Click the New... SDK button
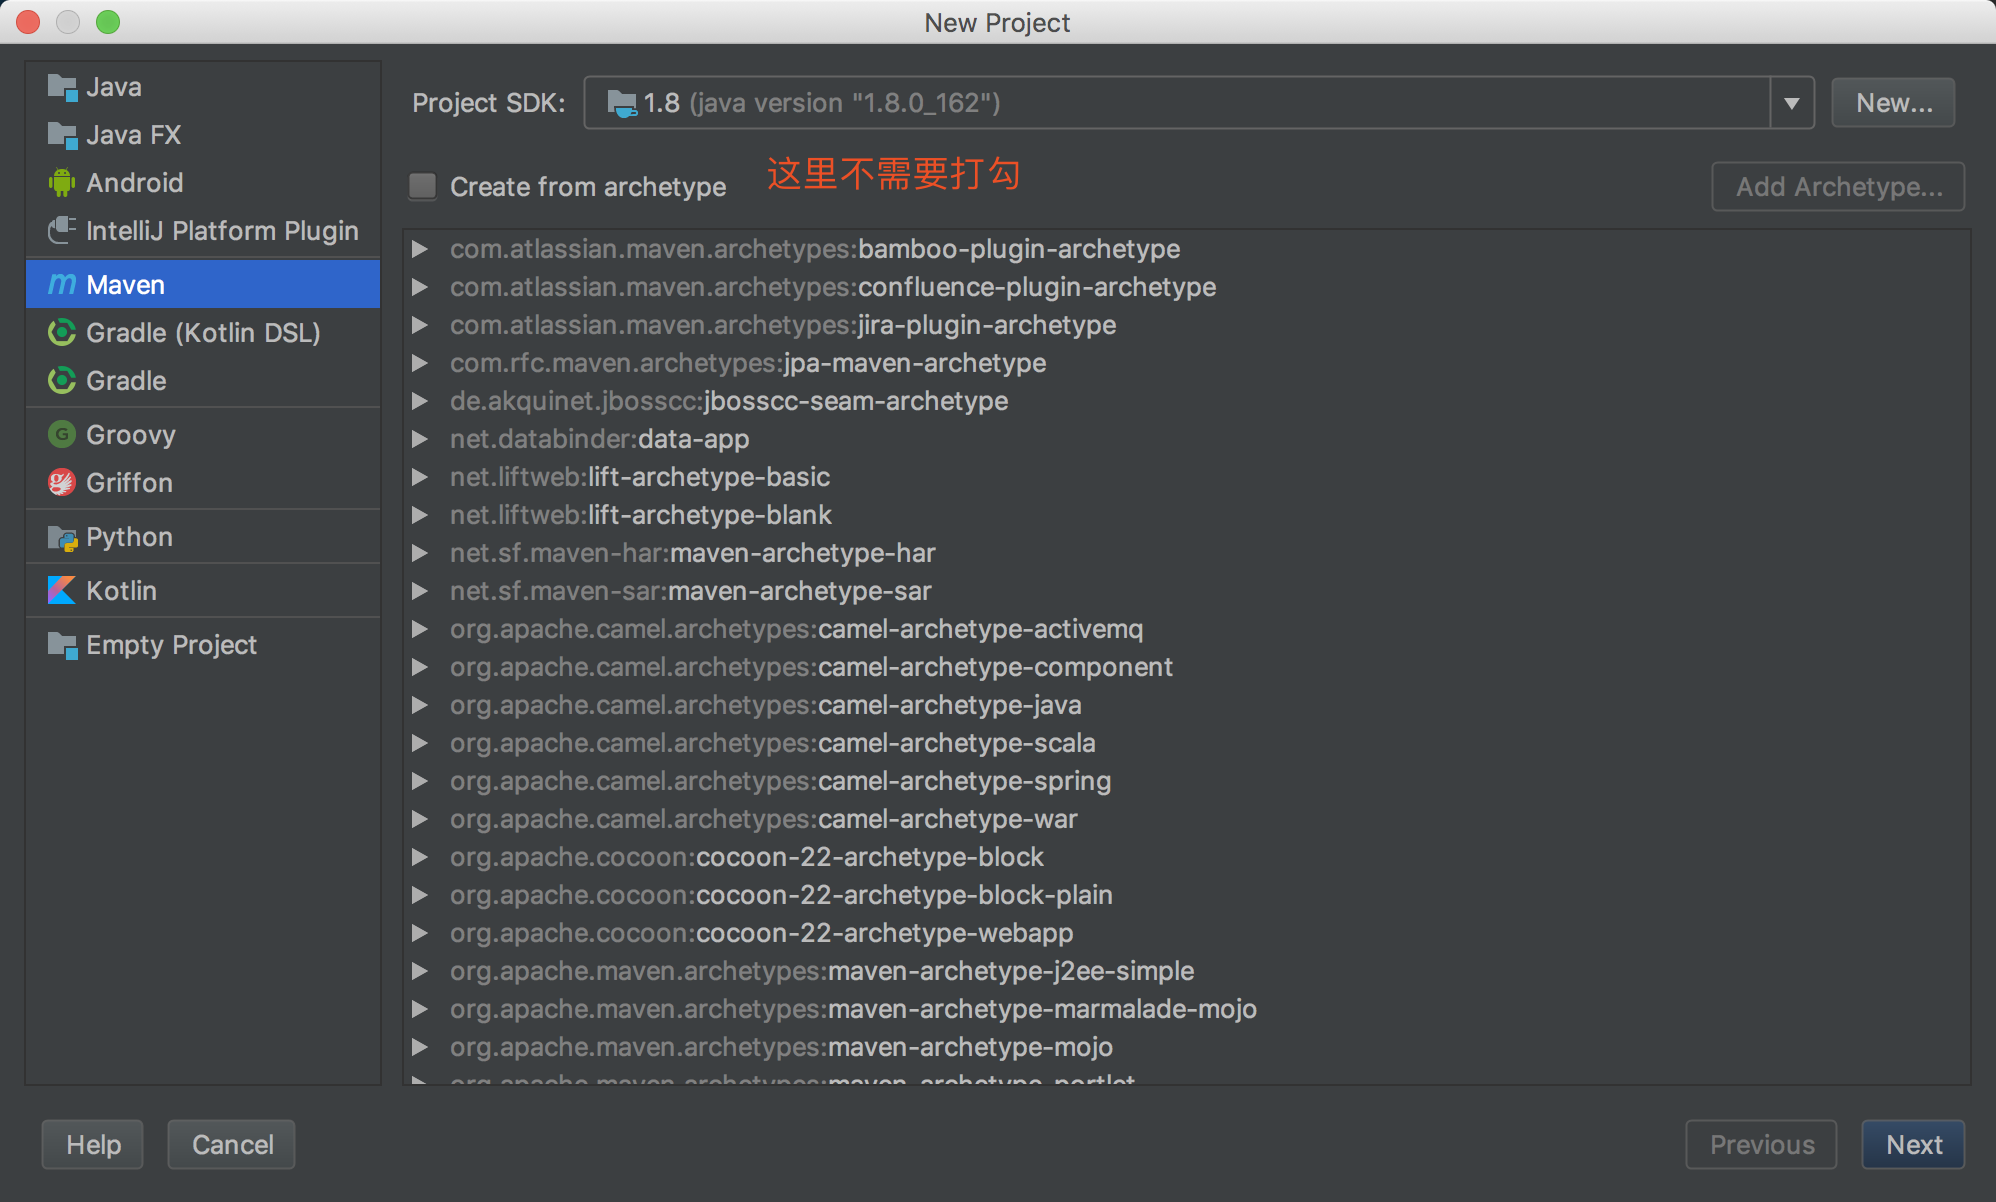The width and height of the screenshot is (1996, 1202). [1893, 103]
